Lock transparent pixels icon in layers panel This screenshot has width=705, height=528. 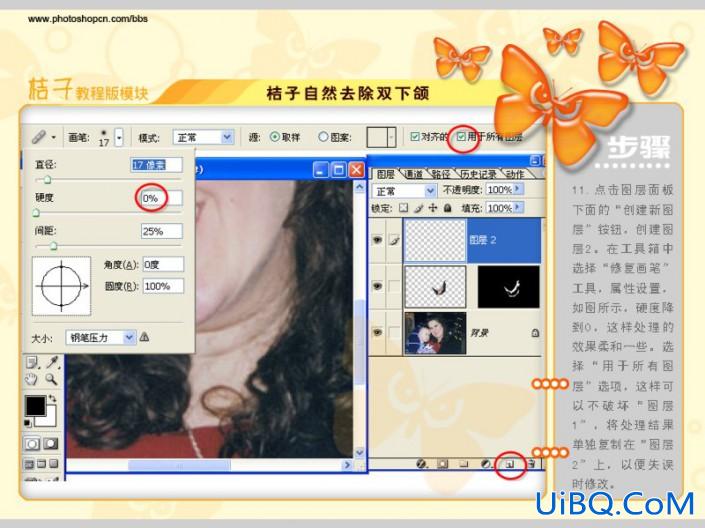point(404,208)
